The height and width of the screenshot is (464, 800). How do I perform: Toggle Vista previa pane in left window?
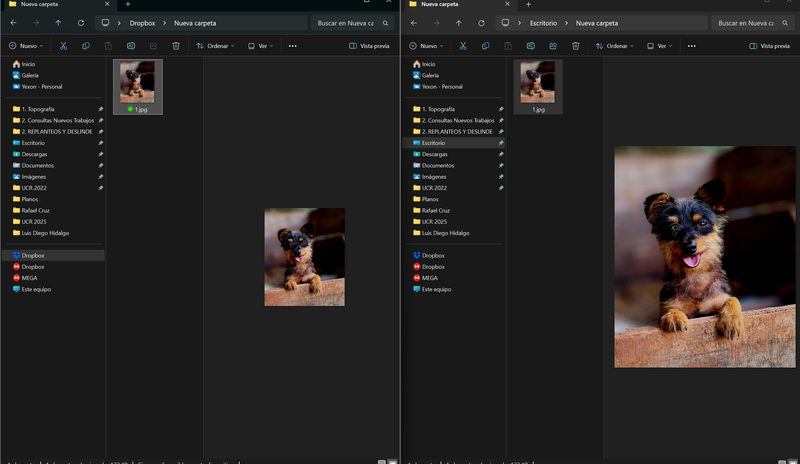(368, 45)
